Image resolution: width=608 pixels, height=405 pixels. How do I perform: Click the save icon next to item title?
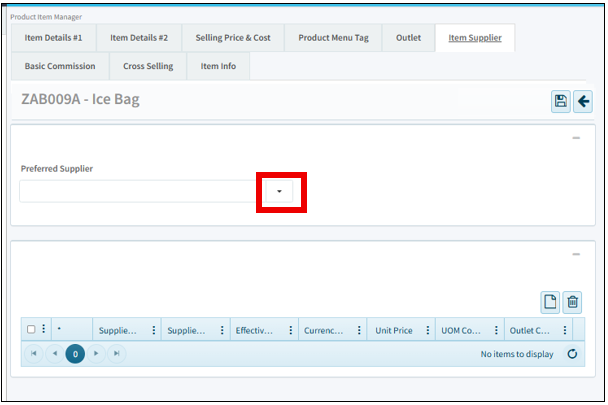point(561,101)
